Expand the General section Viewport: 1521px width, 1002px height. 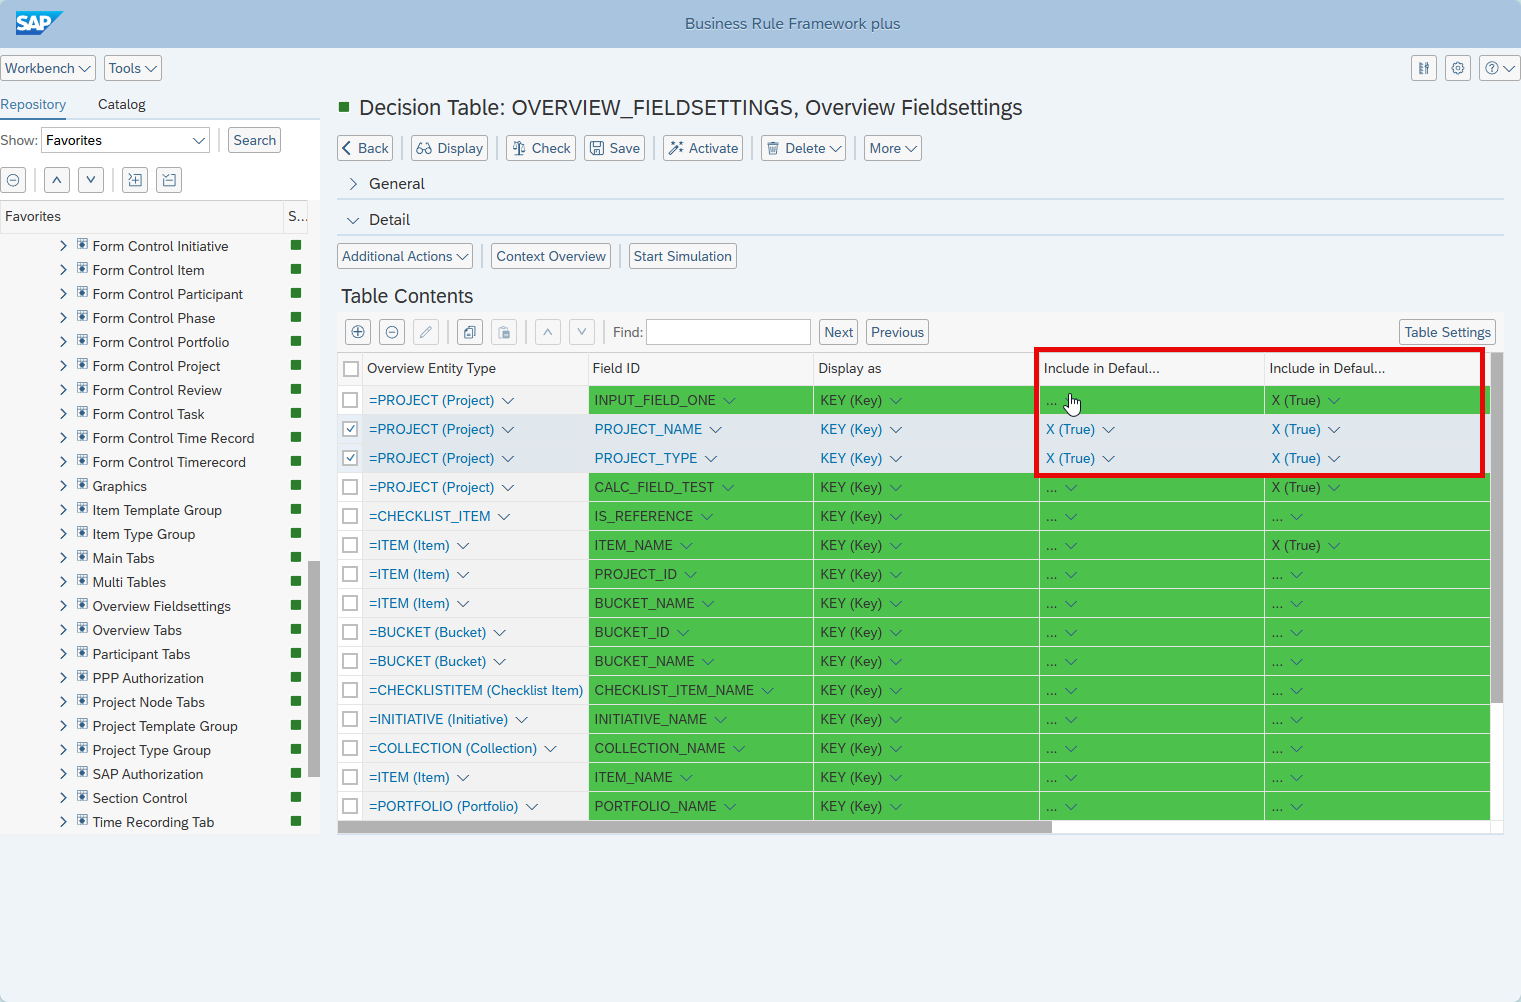pyautogui.click(x=353, y=184)
